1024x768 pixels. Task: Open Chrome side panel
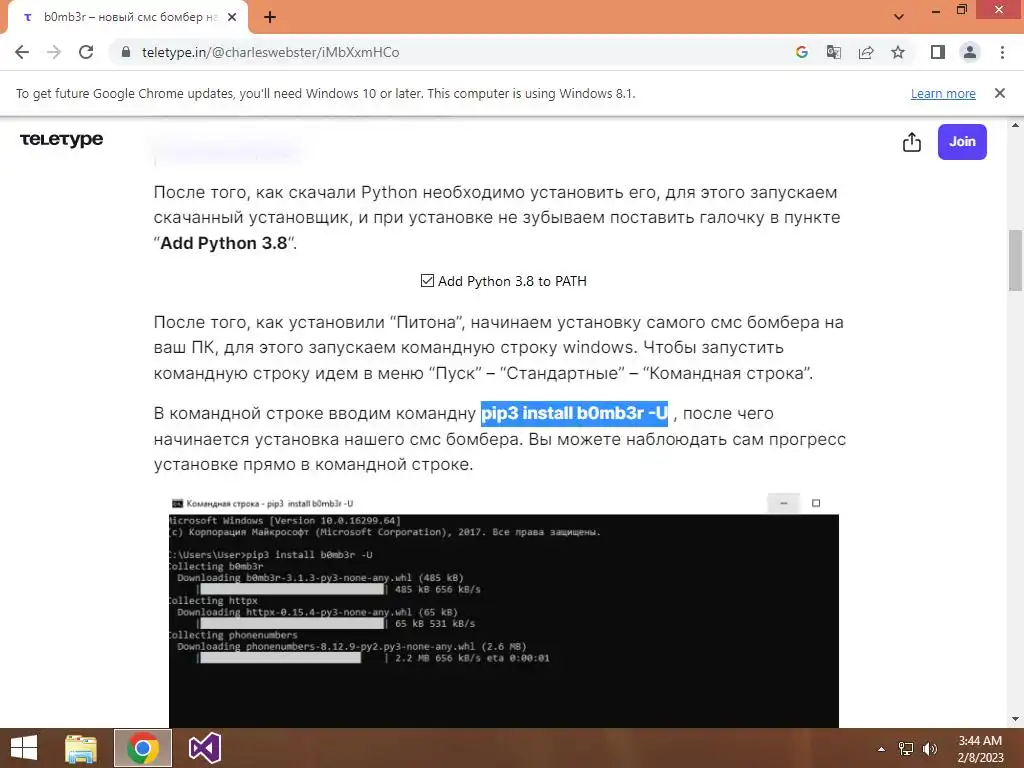tap(938, 52)
